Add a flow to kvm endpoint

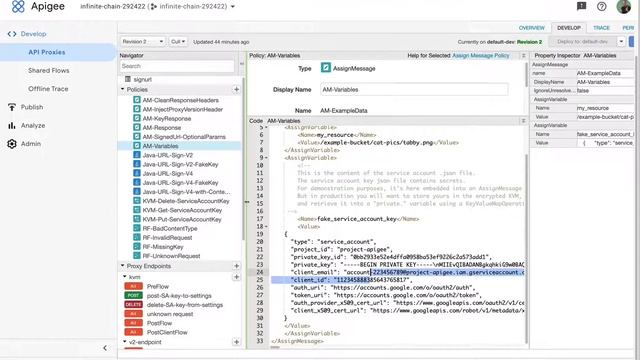236,277
